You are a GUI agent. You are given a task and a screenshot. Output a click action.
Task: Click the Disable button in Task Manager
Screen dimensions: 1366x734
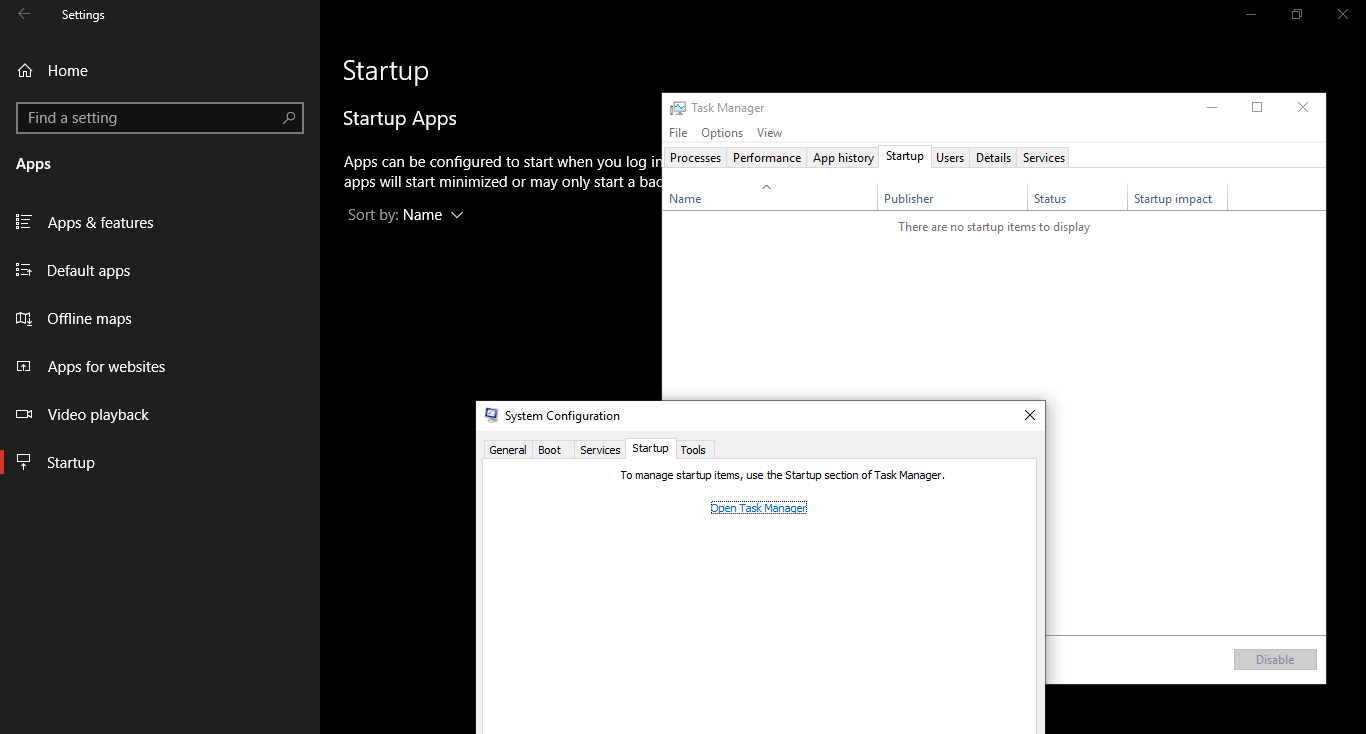tap(1275, 659)
